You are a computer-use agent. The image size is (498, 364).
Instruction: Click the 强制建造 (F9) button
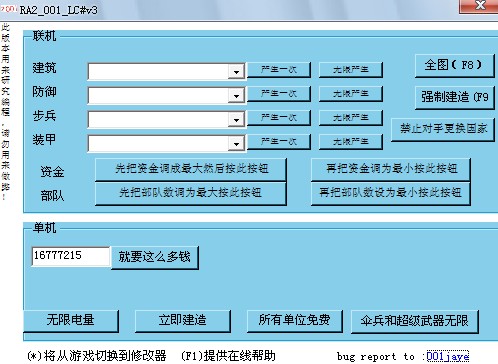pyautogui.click(x=454, y=97)
